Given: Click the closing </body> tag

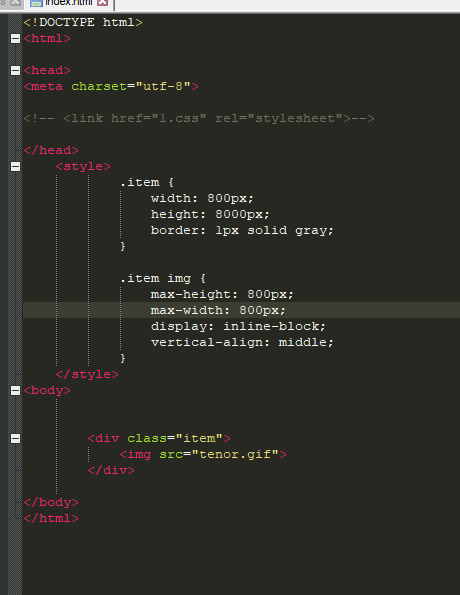Looking at the screenshot, I should coord(51,502).
